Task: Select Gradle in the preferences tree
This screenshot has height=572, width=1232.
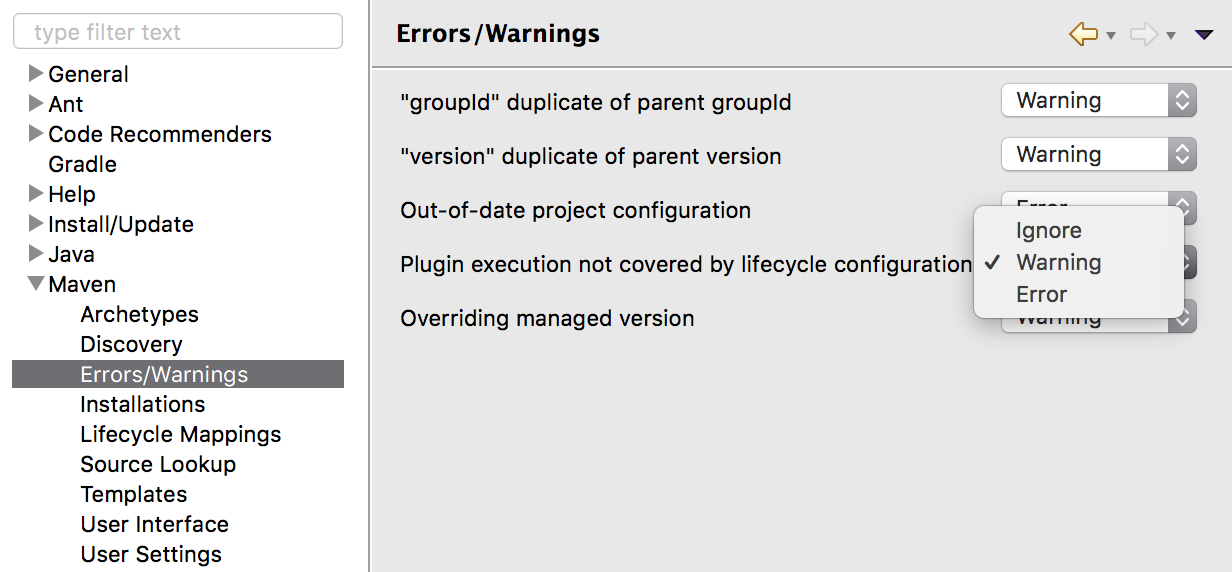Action: (82, 164)
